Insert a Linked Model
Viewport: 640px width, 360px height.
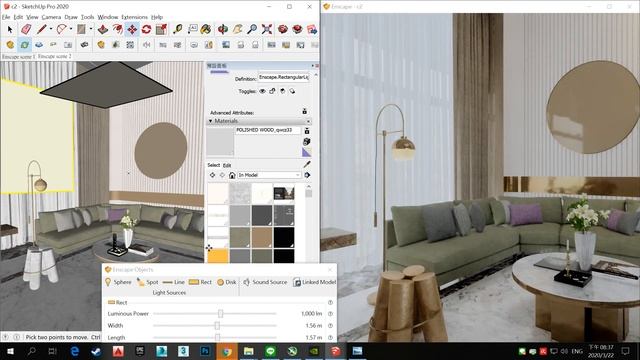tap(315, 282)
